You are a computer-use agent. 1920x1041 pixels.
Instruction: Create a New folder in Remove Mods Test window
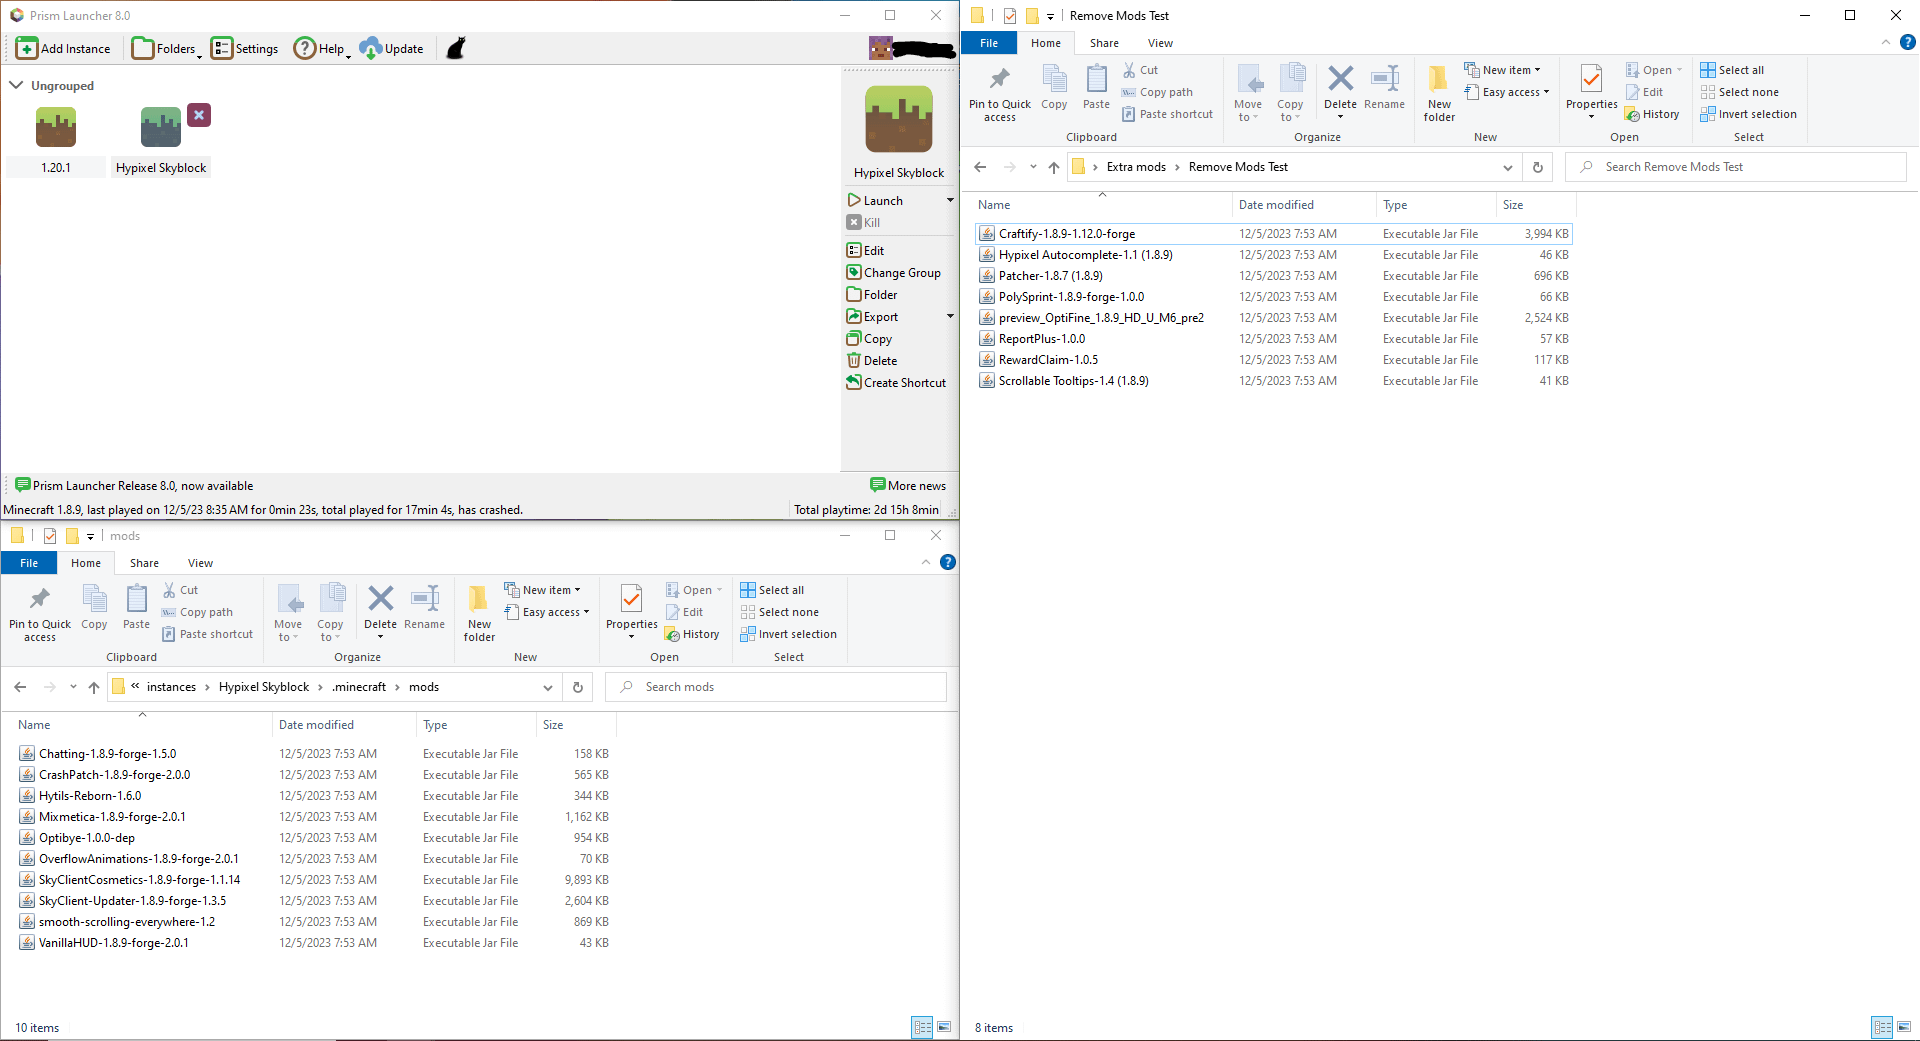point(1439,94)
